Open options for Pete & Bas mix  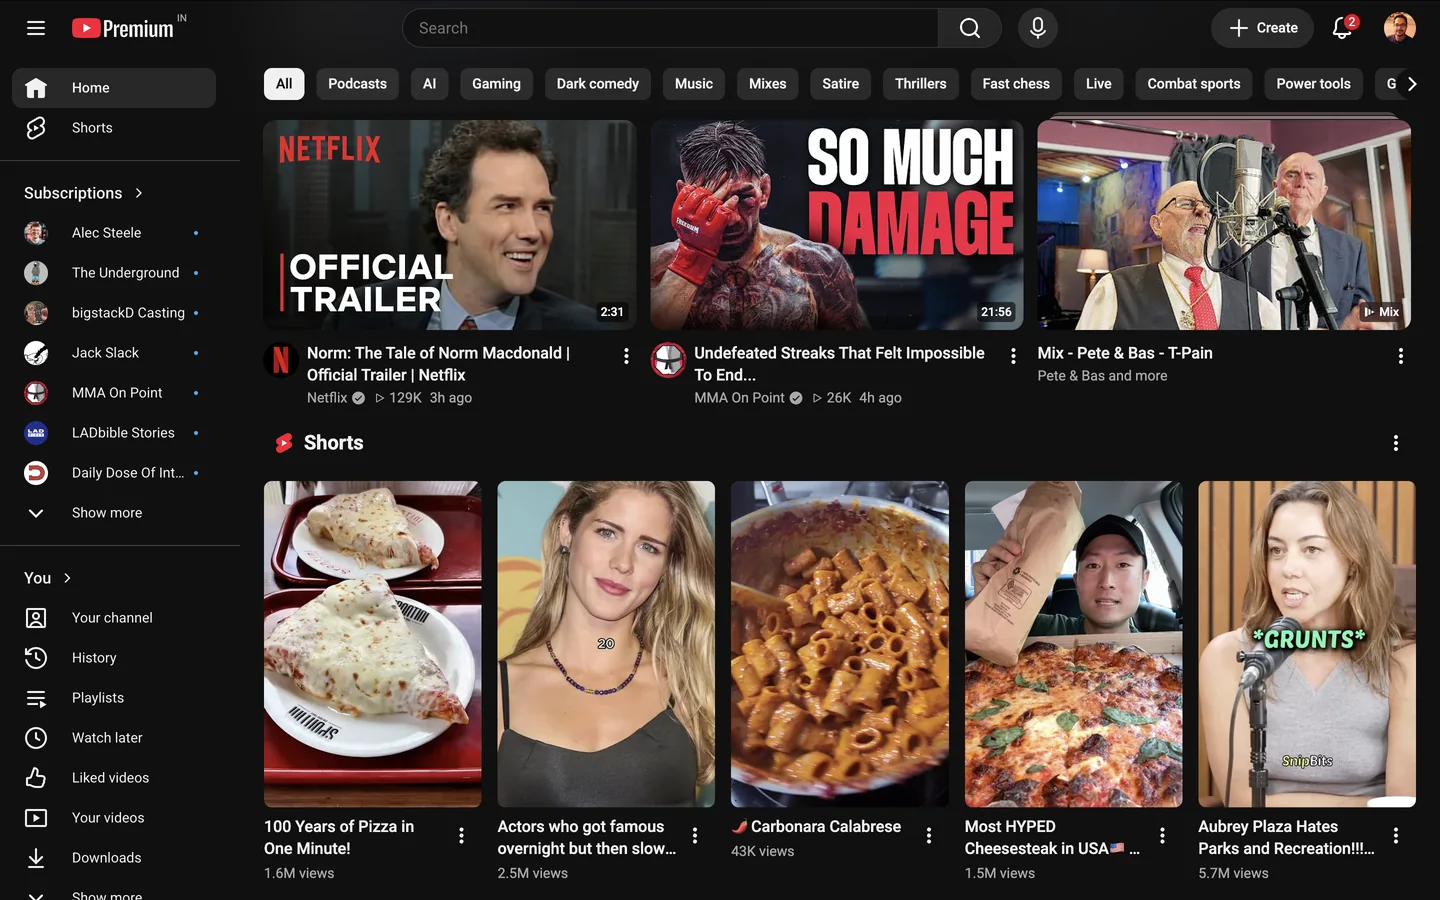tap(1400, 356)
